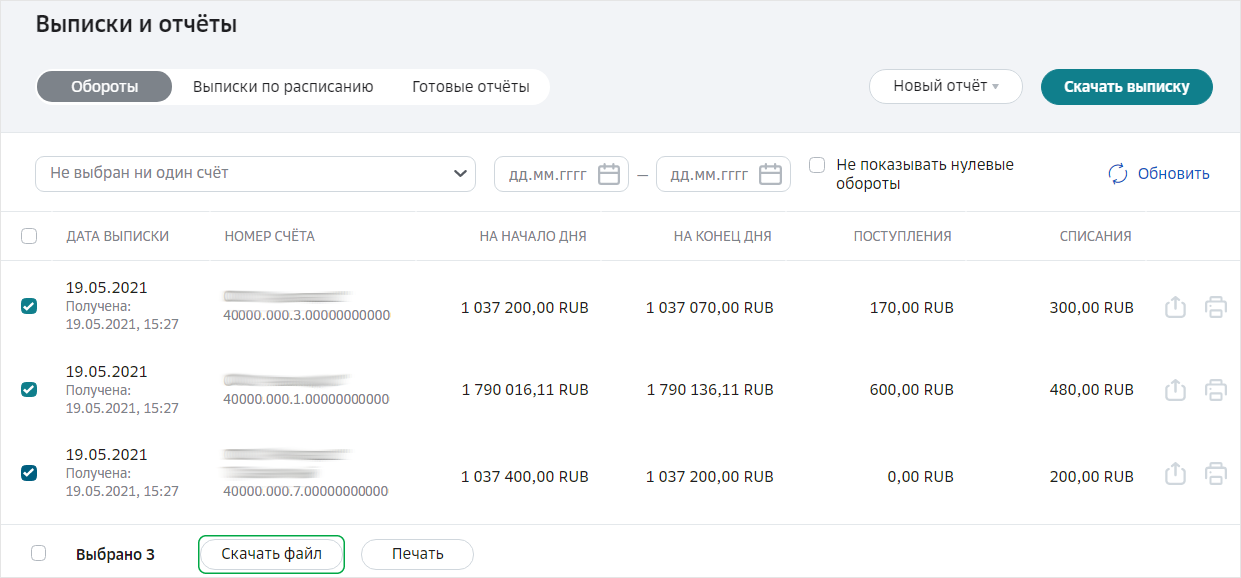Click the value '1 037 400,00 RUB'
The image size is (1241, 578).
click(x=525, y=477)
